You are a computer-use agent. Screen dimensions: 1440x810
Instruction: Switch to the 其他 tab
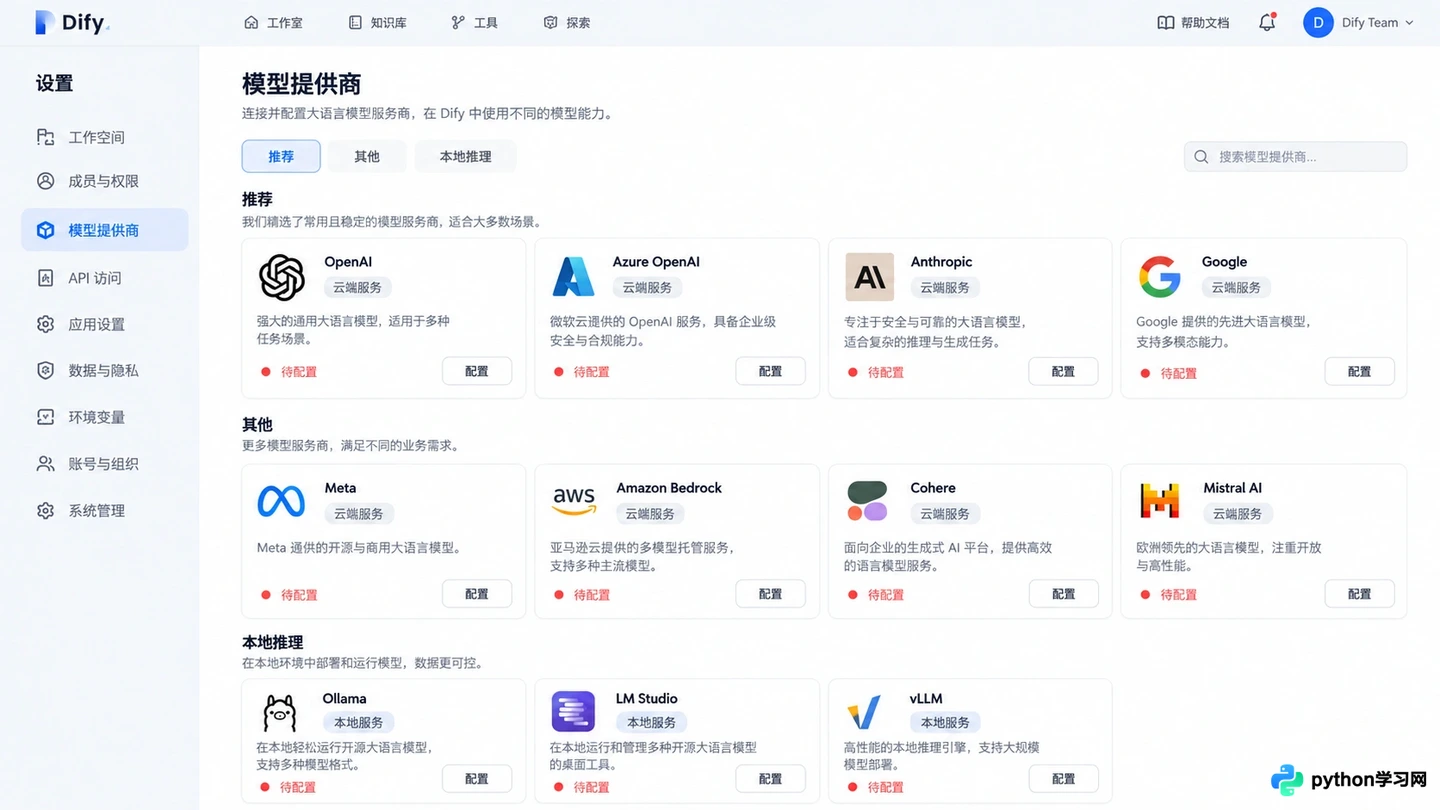367,156
